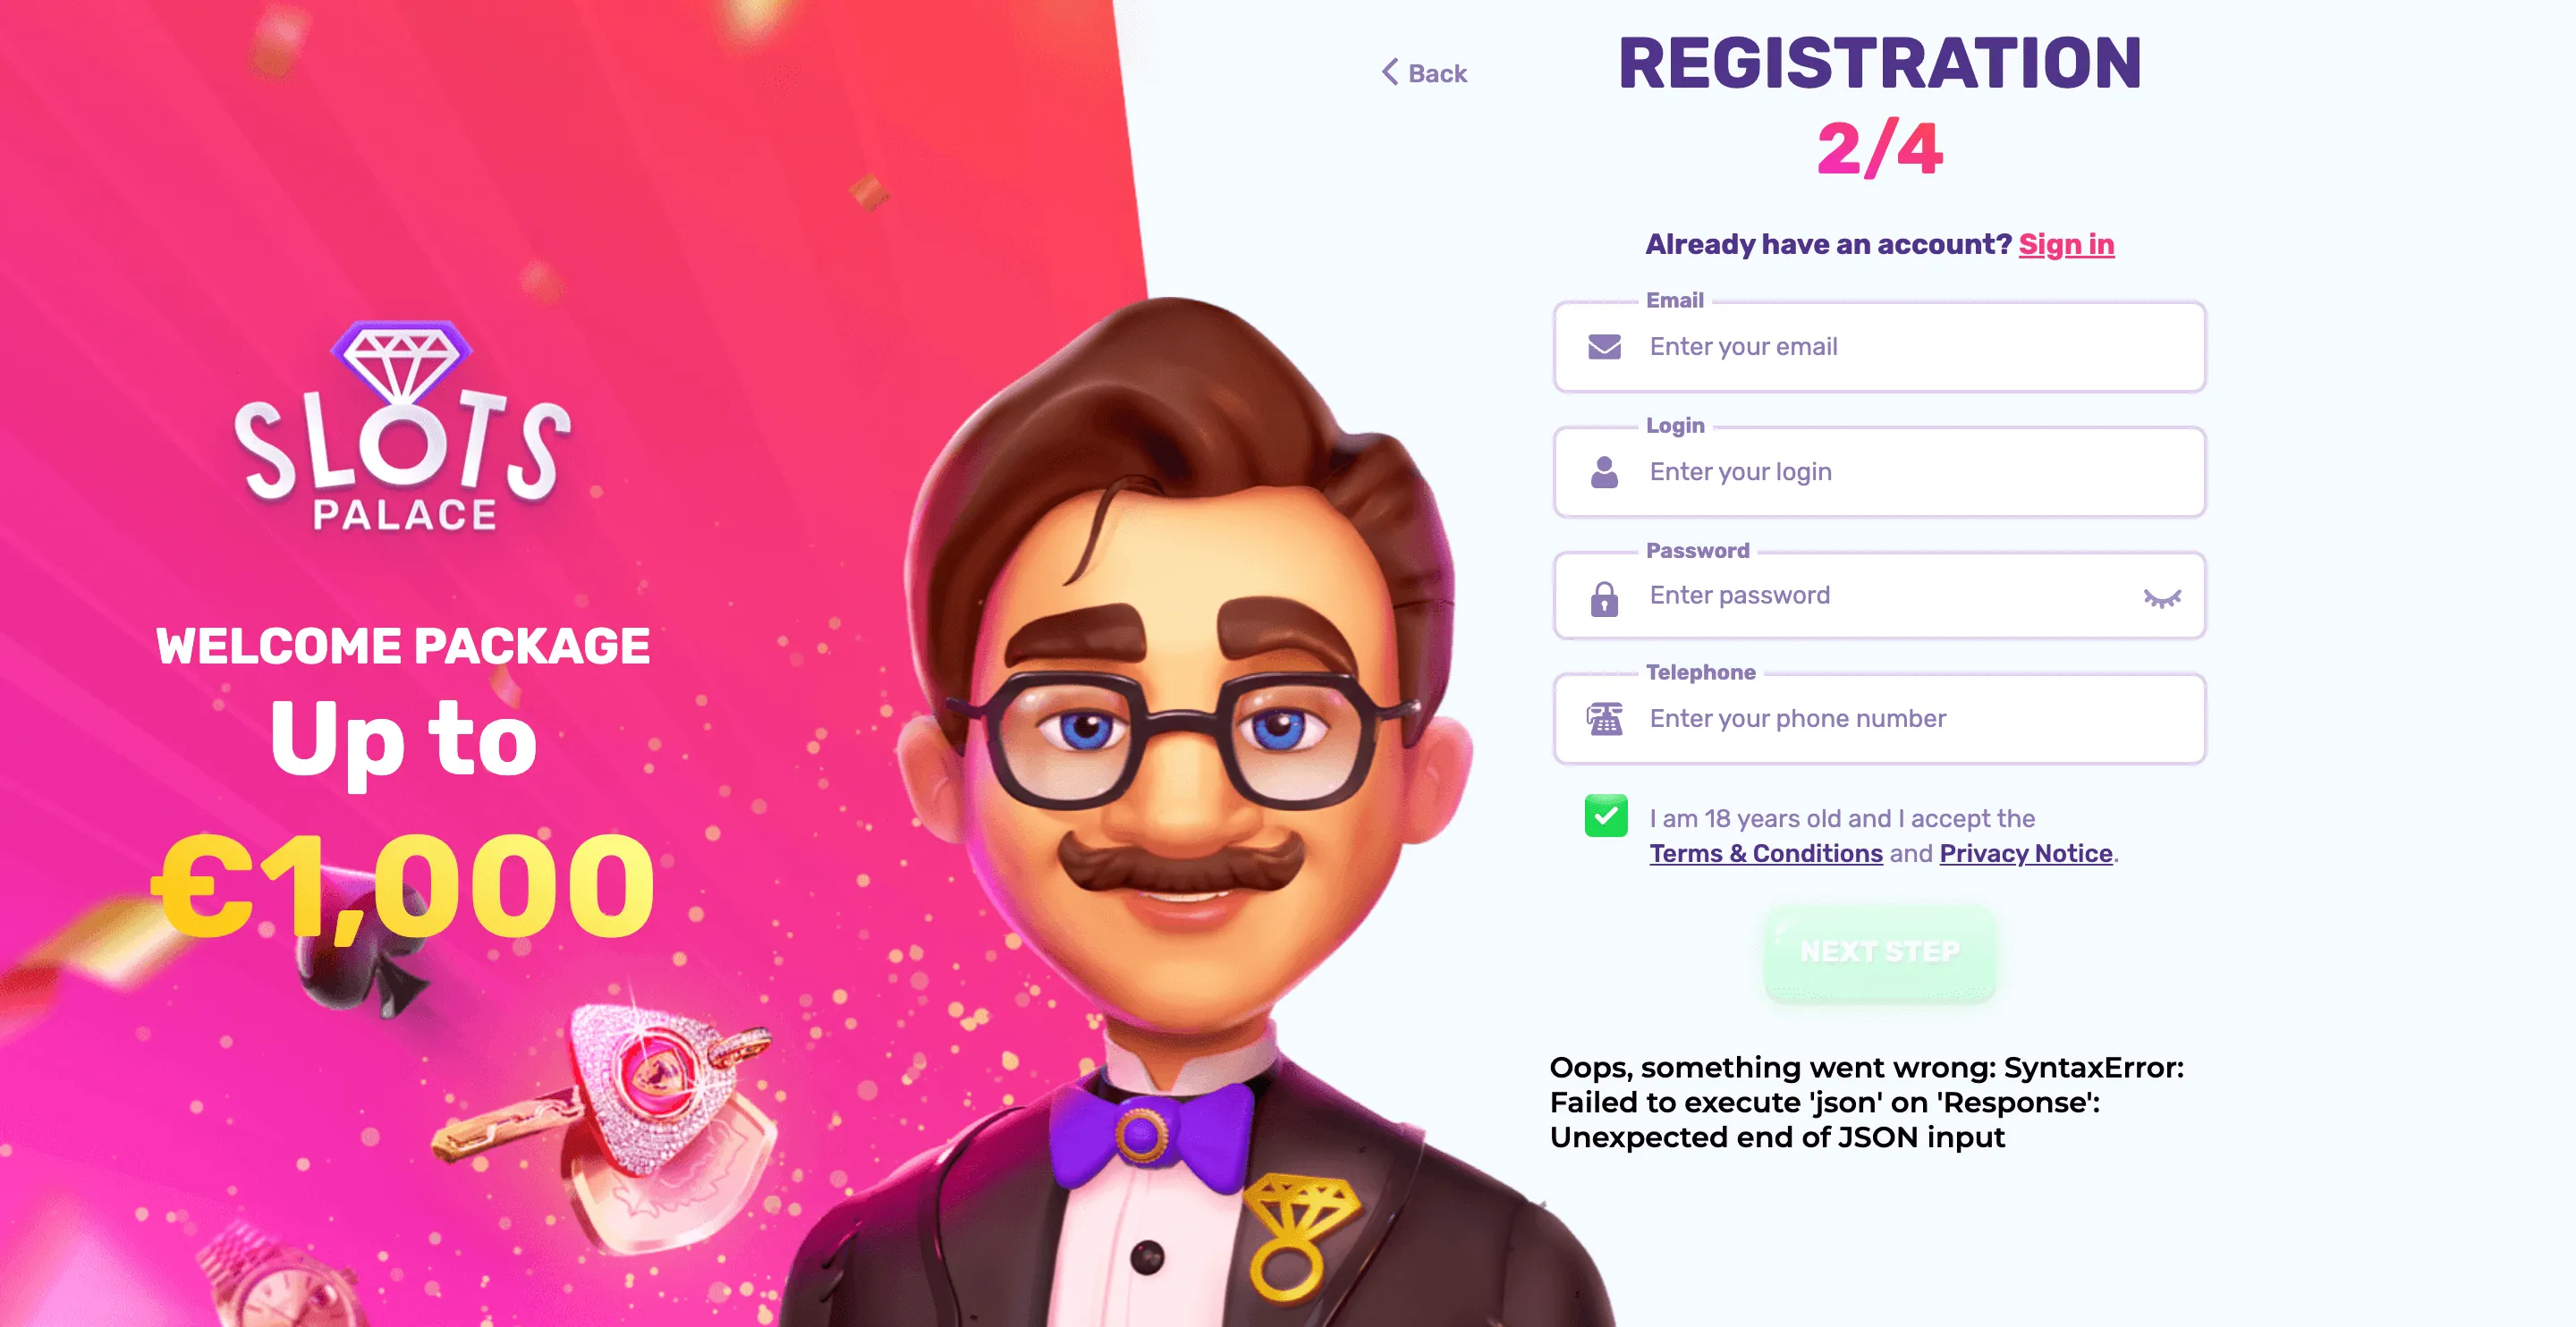Focus the Enter your email field
This screenshot has width=2576, height=1327.
point(1880,347)
